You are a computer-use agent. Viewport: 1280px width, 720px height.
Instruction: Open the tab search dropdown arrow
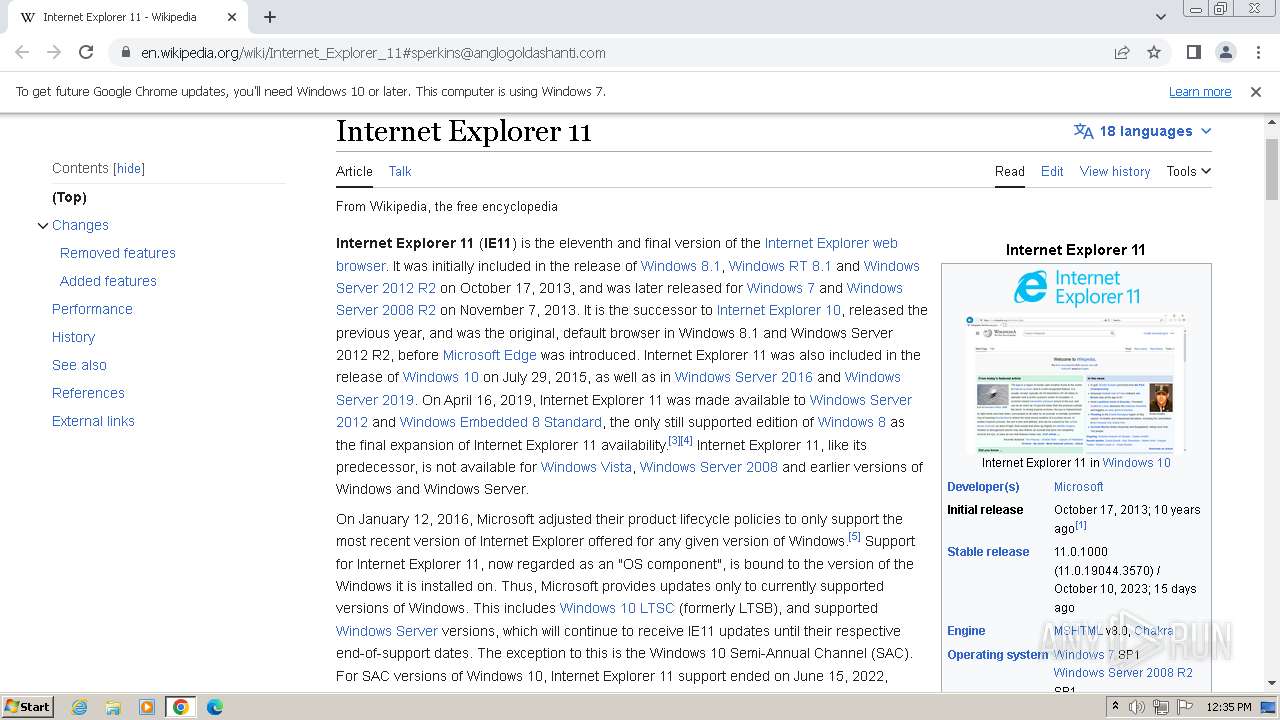coord(1161,17)
